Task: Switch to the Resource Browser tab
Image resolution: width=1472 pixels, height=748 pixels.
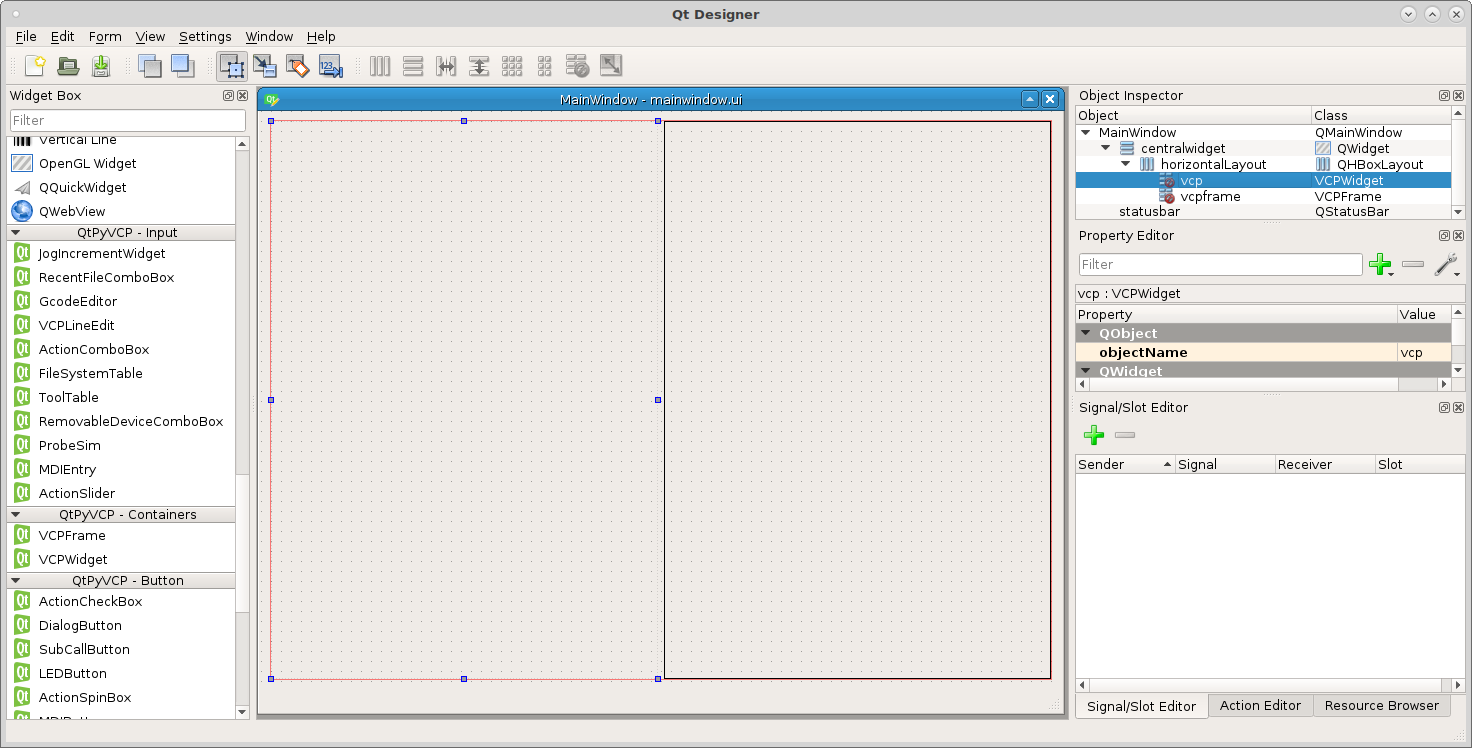Action: tap(1381, 705)
